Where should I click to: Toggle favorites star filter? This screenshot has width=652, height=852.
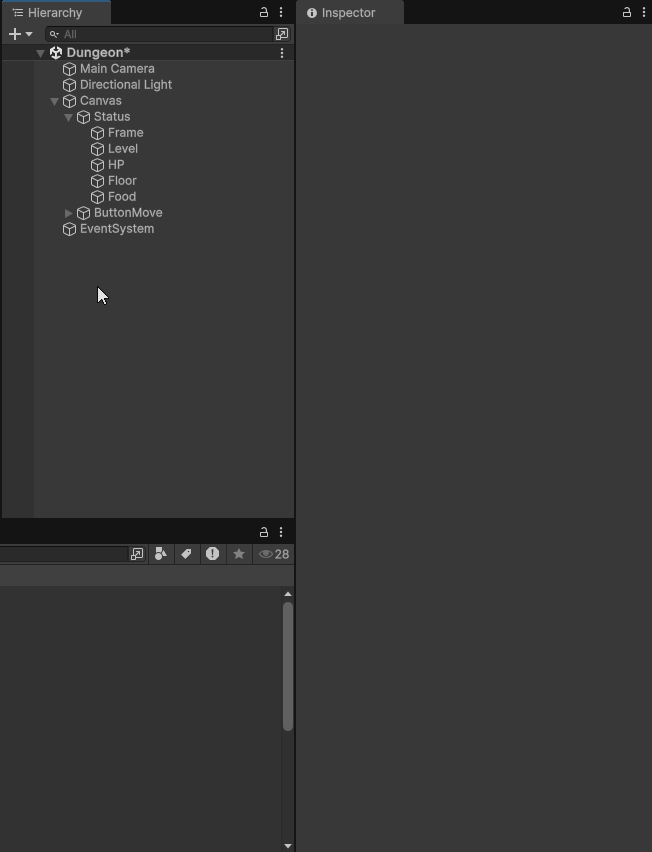tap(239, 554)
